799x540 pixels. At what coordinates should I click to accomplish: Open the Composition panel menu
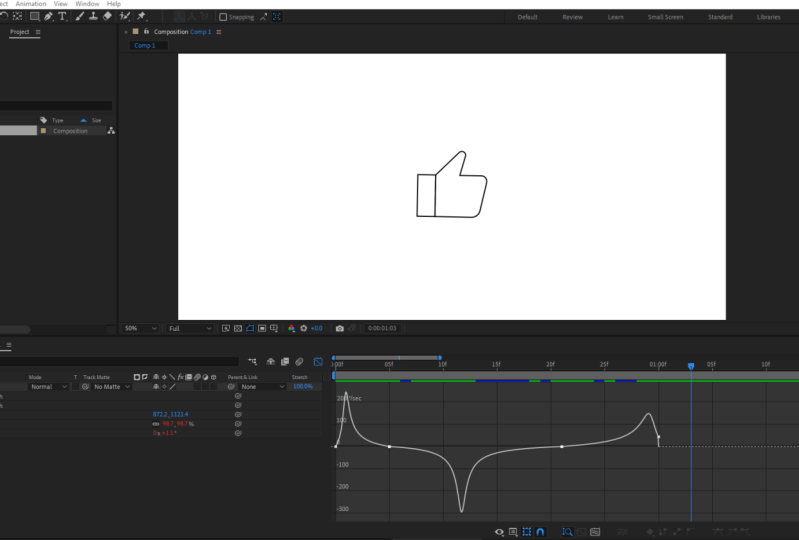point(219,32)
